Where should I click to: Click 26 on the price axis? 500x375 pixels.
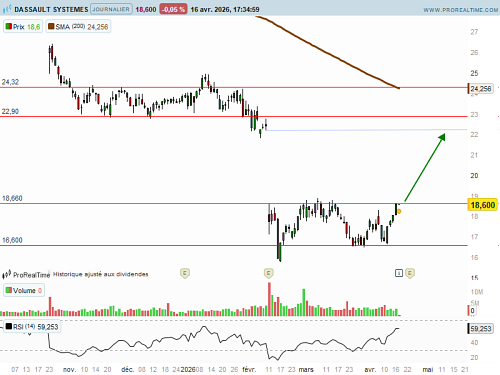click(x=474, y=53)
